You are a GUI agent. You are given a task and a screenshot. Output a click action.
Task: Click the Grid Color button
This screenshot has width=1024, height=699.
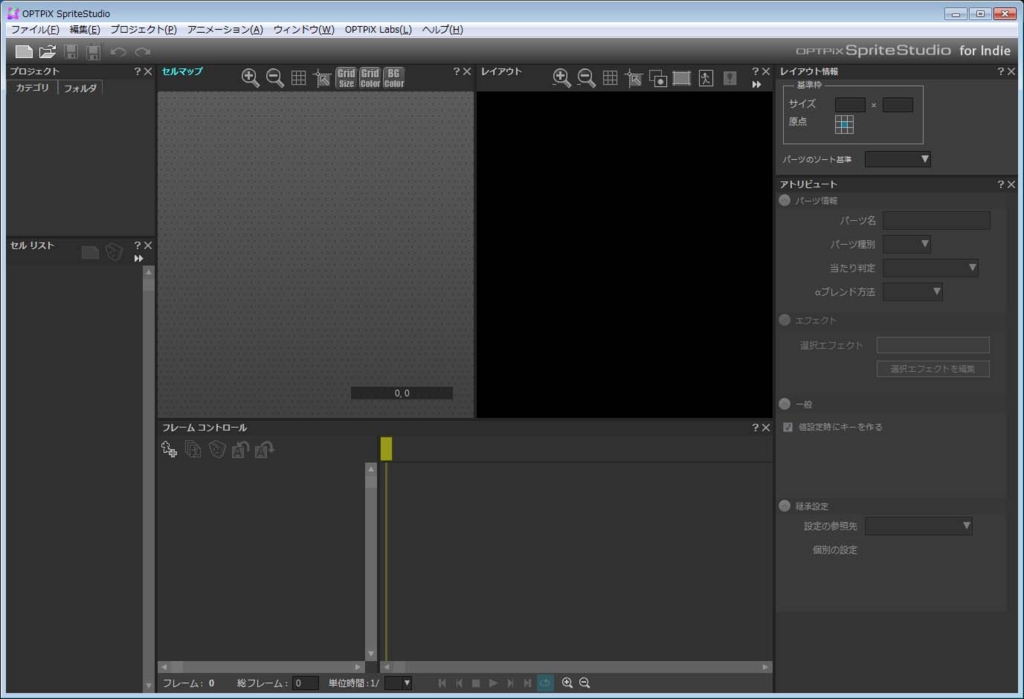point(370,78)
